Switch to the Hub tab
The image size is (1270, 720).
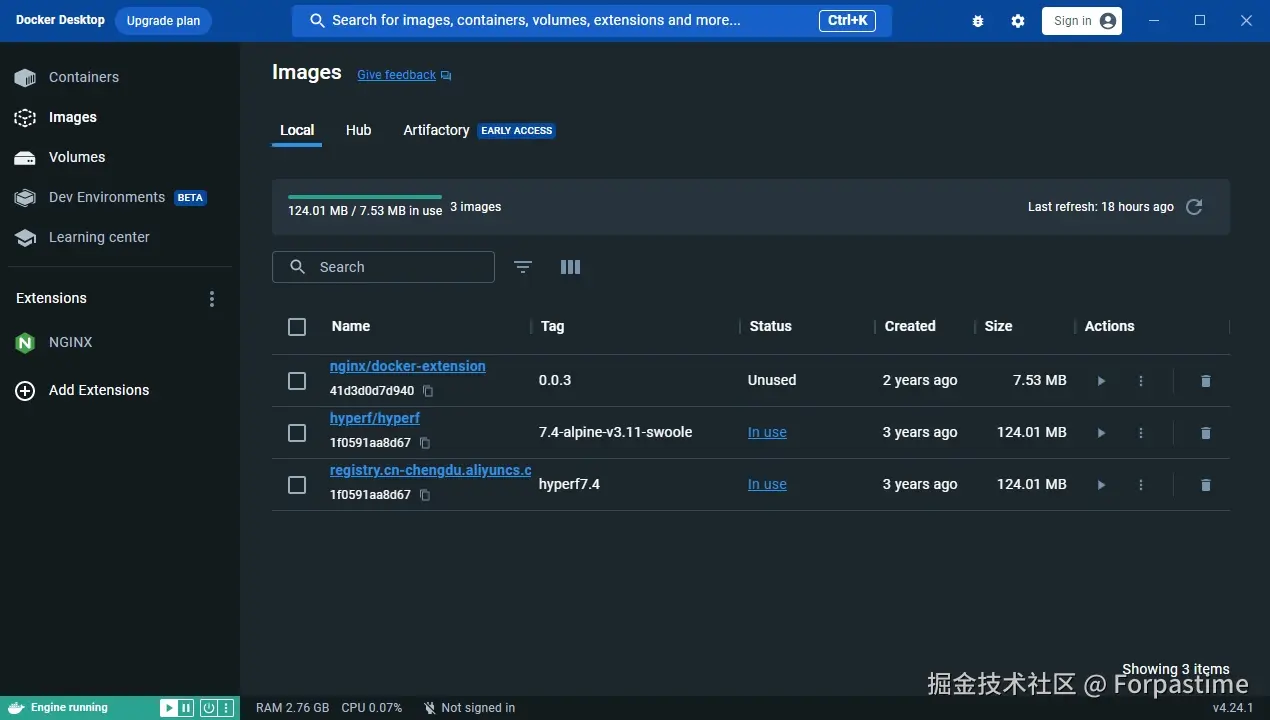(358, 130)
